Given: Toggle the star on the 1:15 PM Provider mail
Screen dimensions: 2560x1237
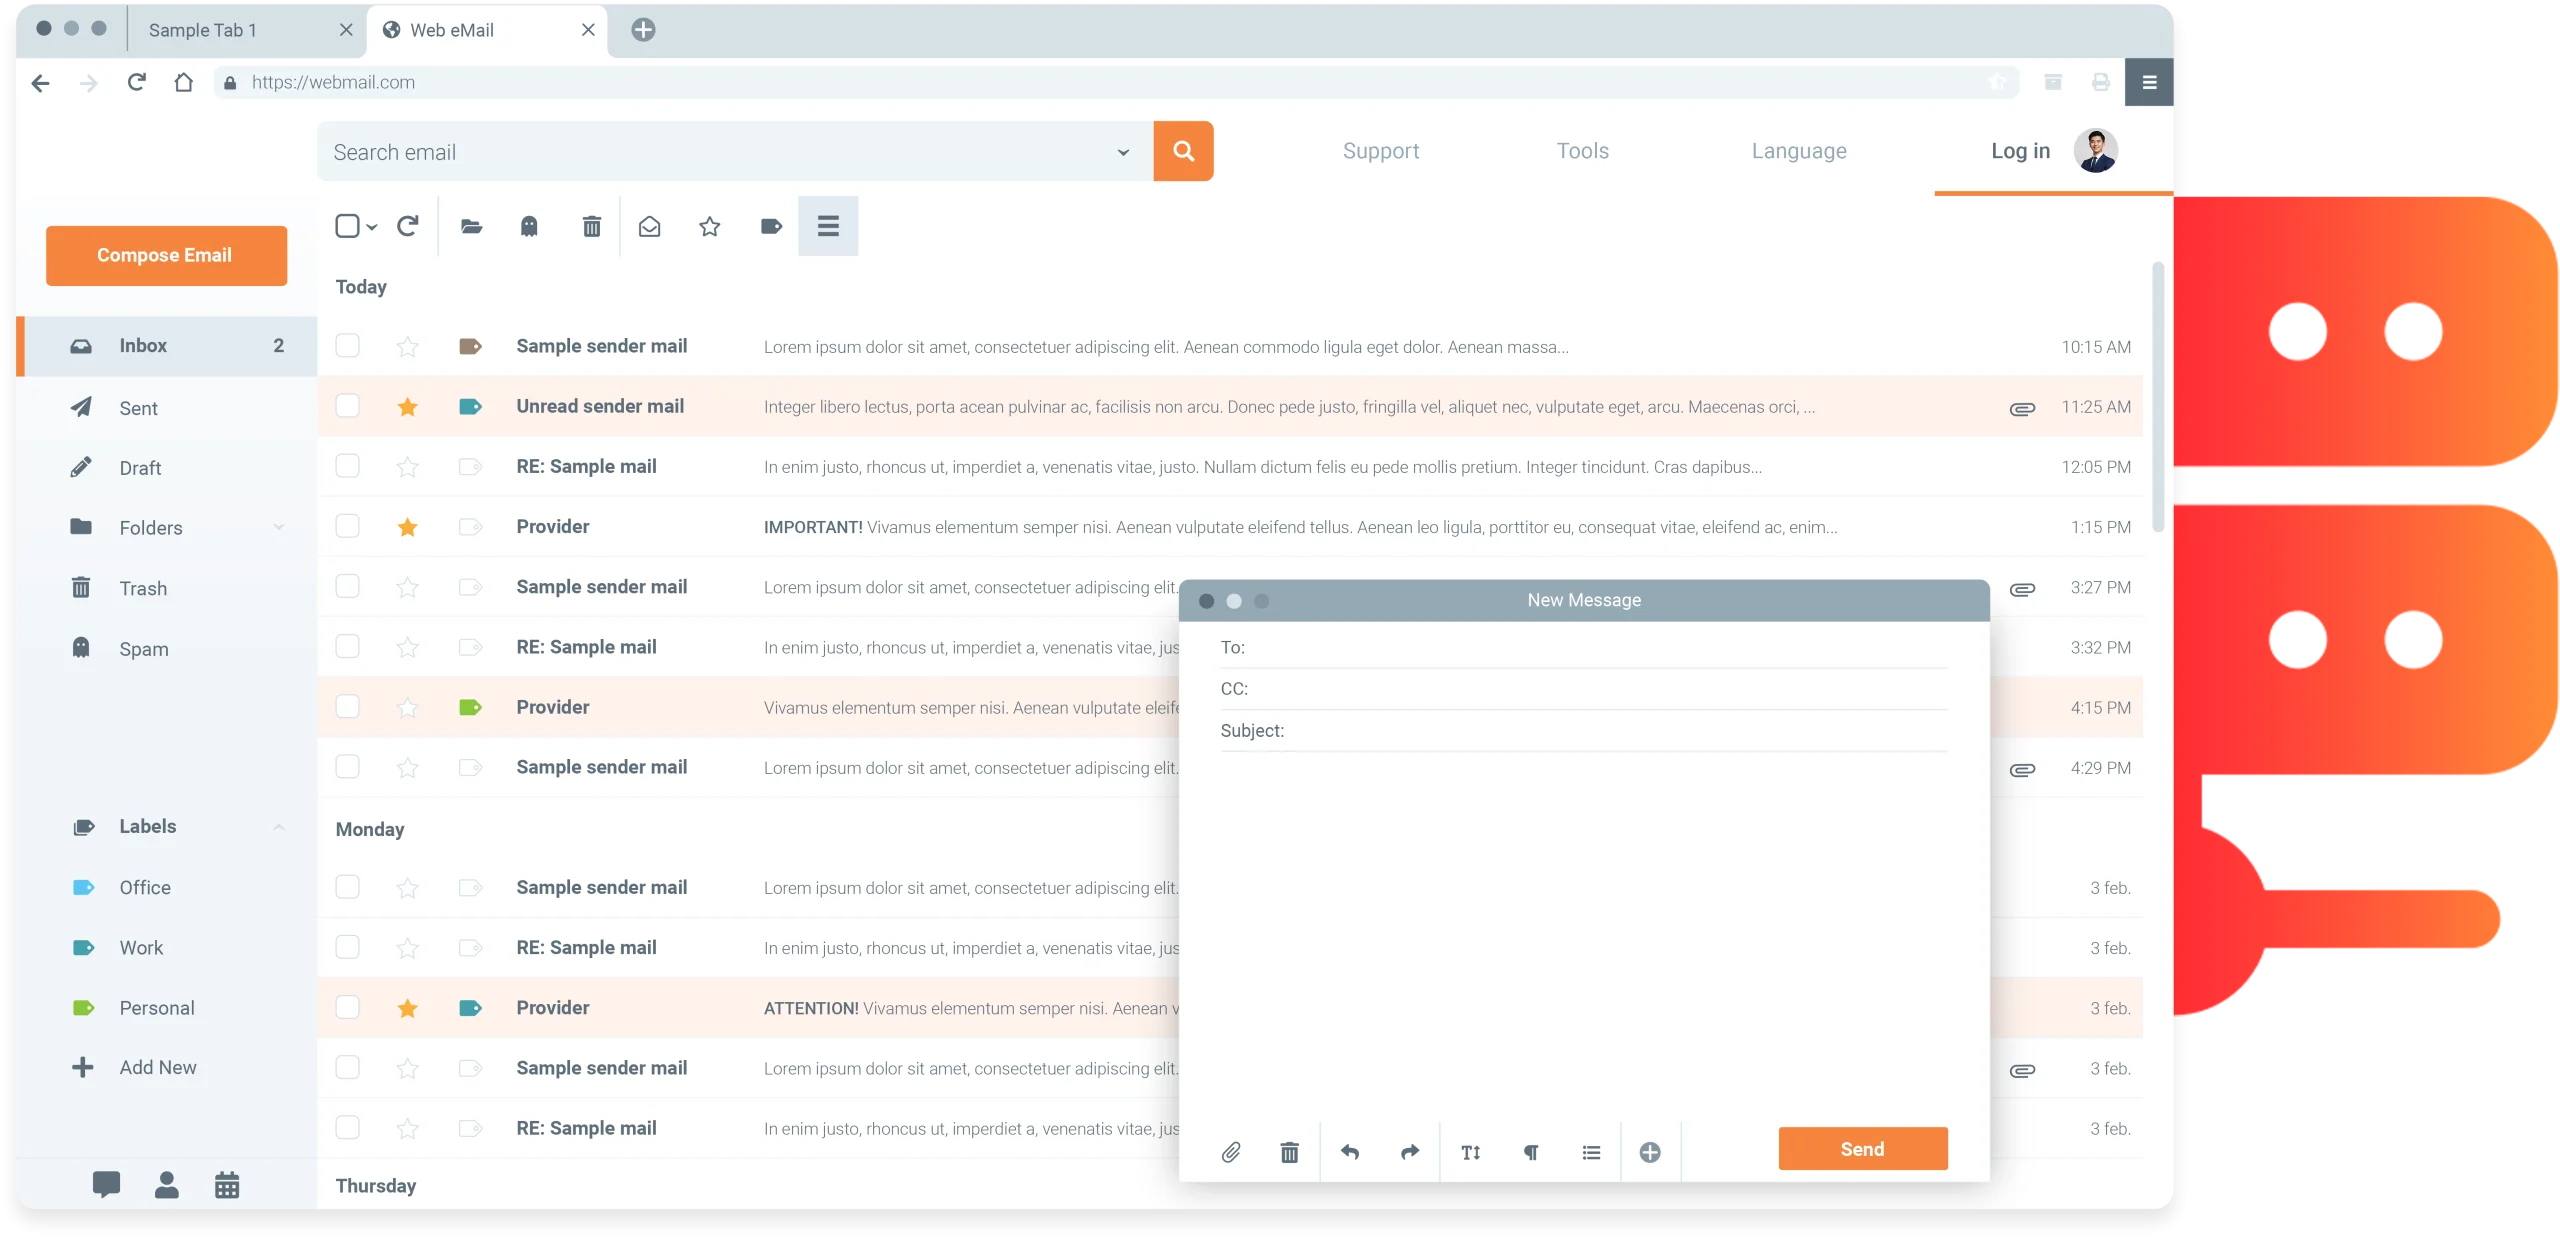Looking at the screenshot, I should [407, 526].
